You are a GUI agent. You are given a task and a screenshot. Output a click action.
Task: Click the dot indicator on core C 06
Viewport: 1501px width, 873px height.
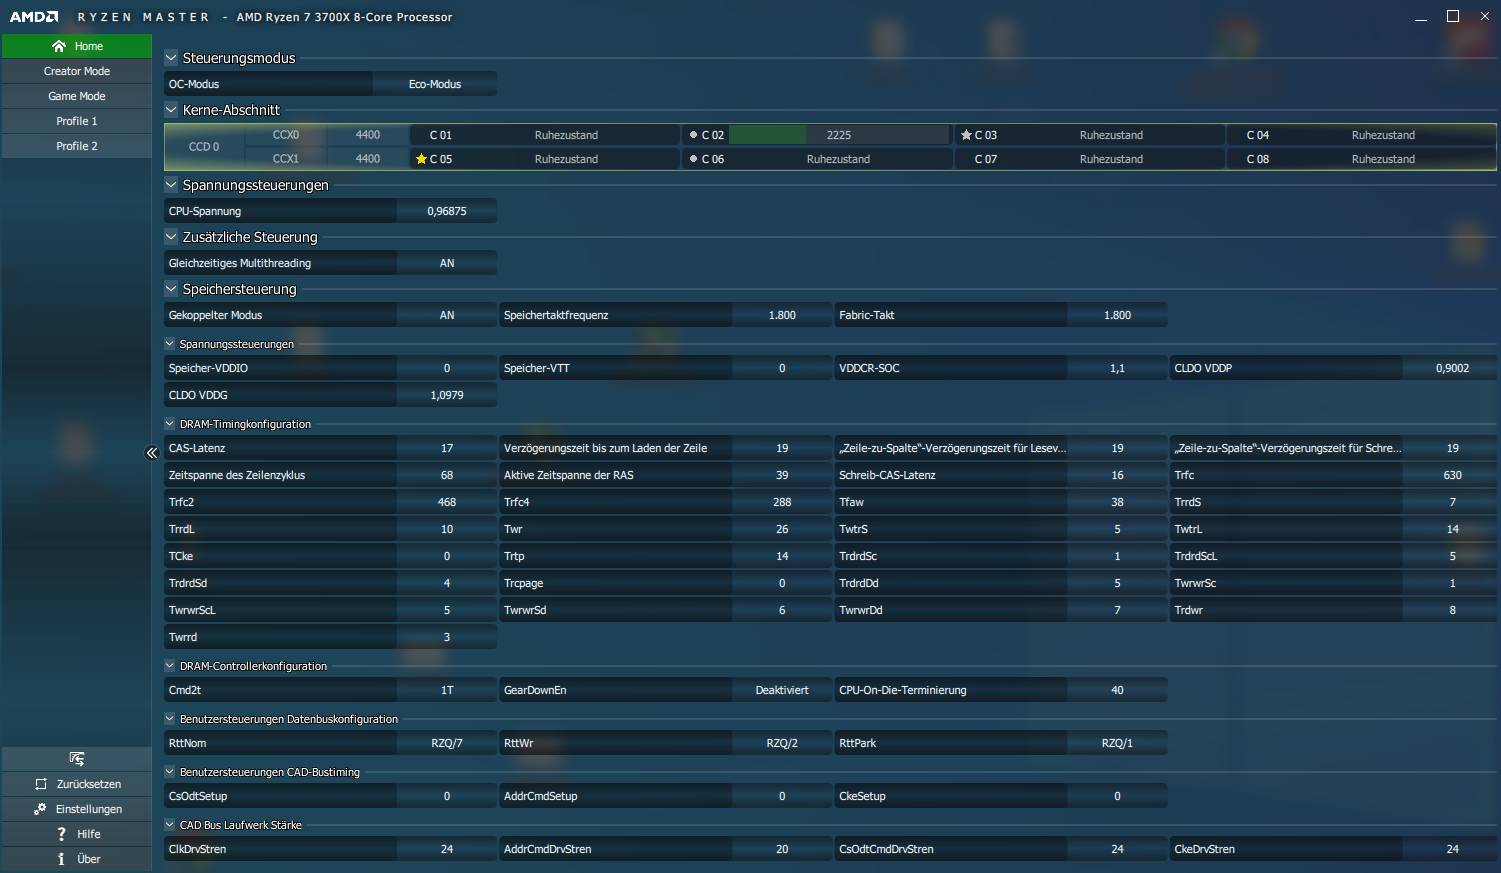tap(693, 159)
